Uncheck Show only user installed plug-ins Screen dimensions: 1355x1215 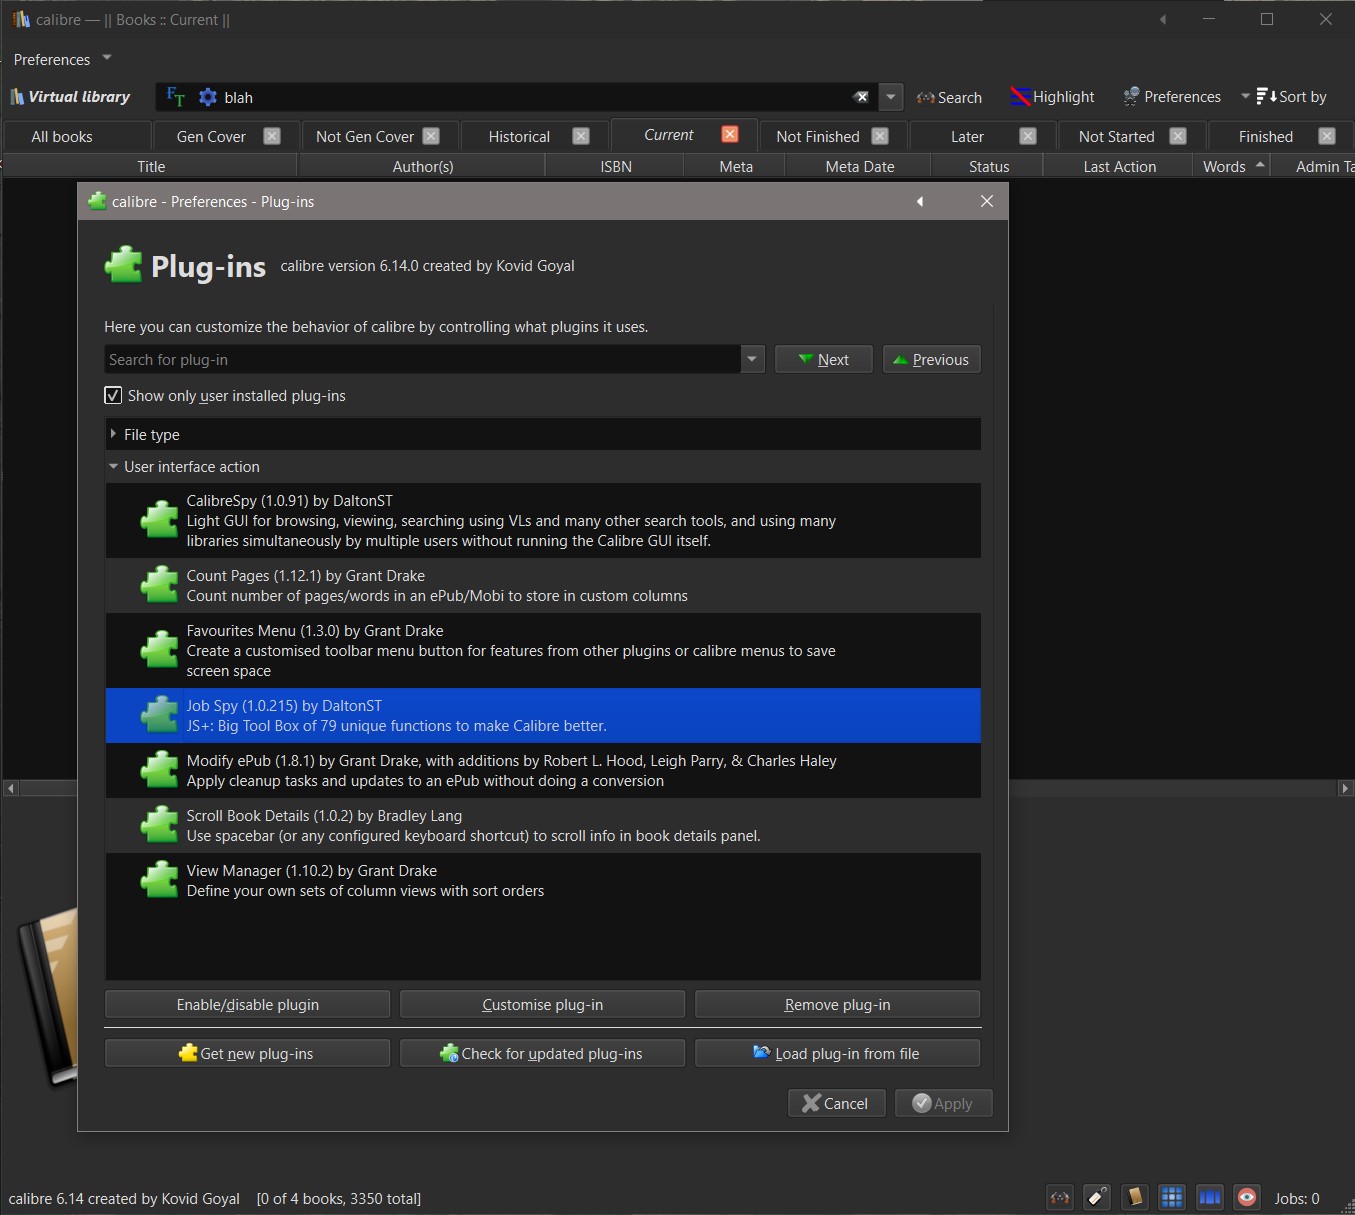(114, 396)
